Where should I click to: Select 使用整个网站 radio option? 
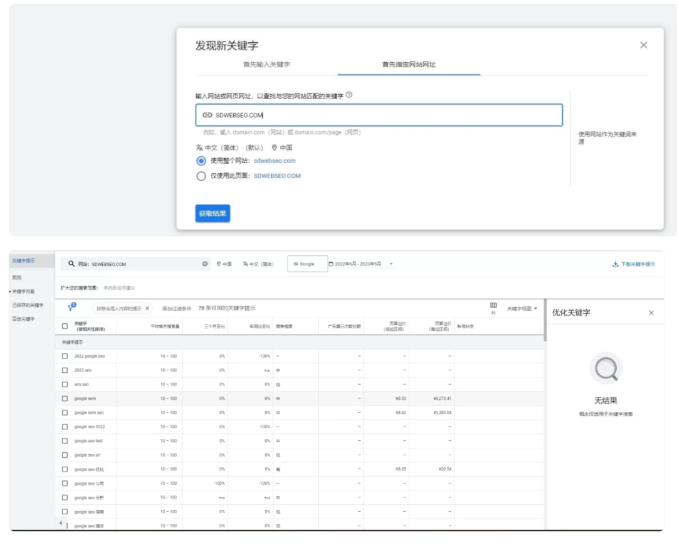(201, 161)
